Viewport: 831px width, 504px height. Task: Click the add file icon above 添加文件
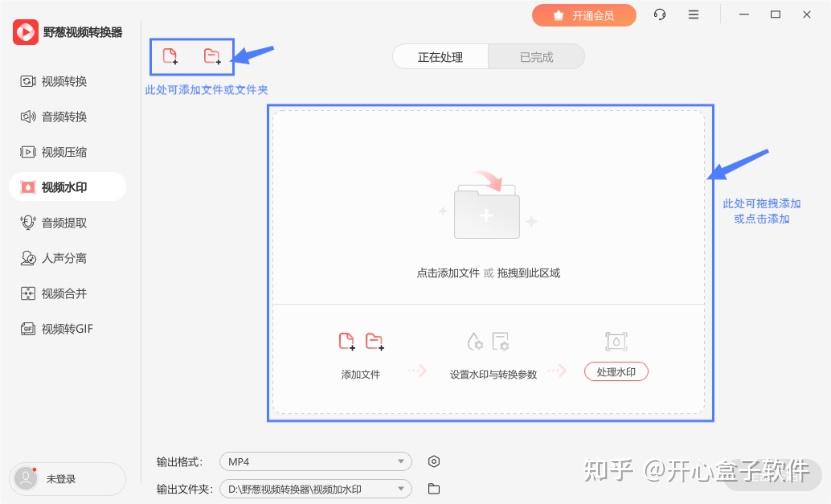(347, 341)
